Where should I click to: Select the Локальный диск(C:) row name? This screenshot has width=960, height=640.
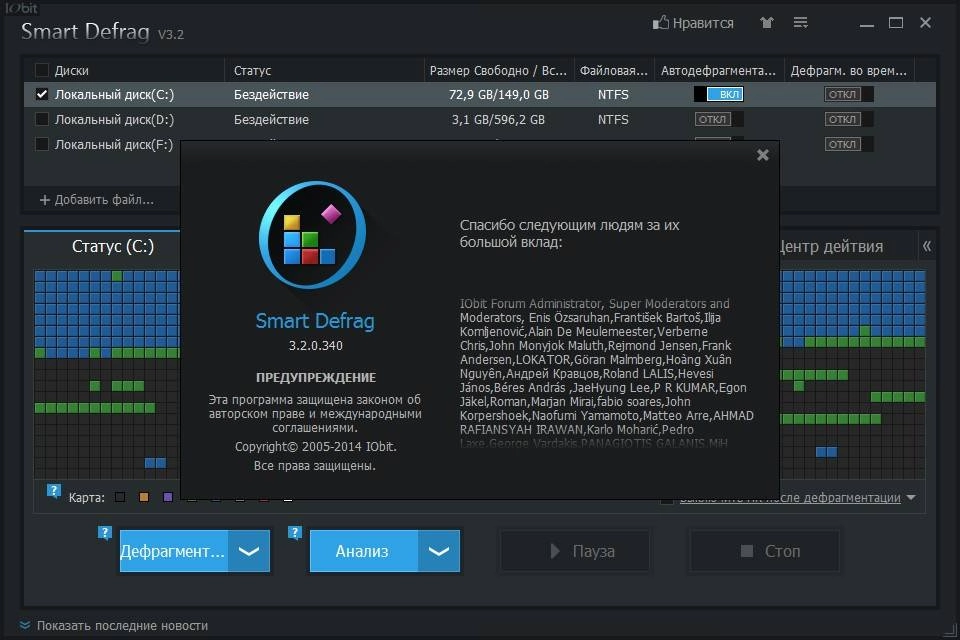[114, 94]
